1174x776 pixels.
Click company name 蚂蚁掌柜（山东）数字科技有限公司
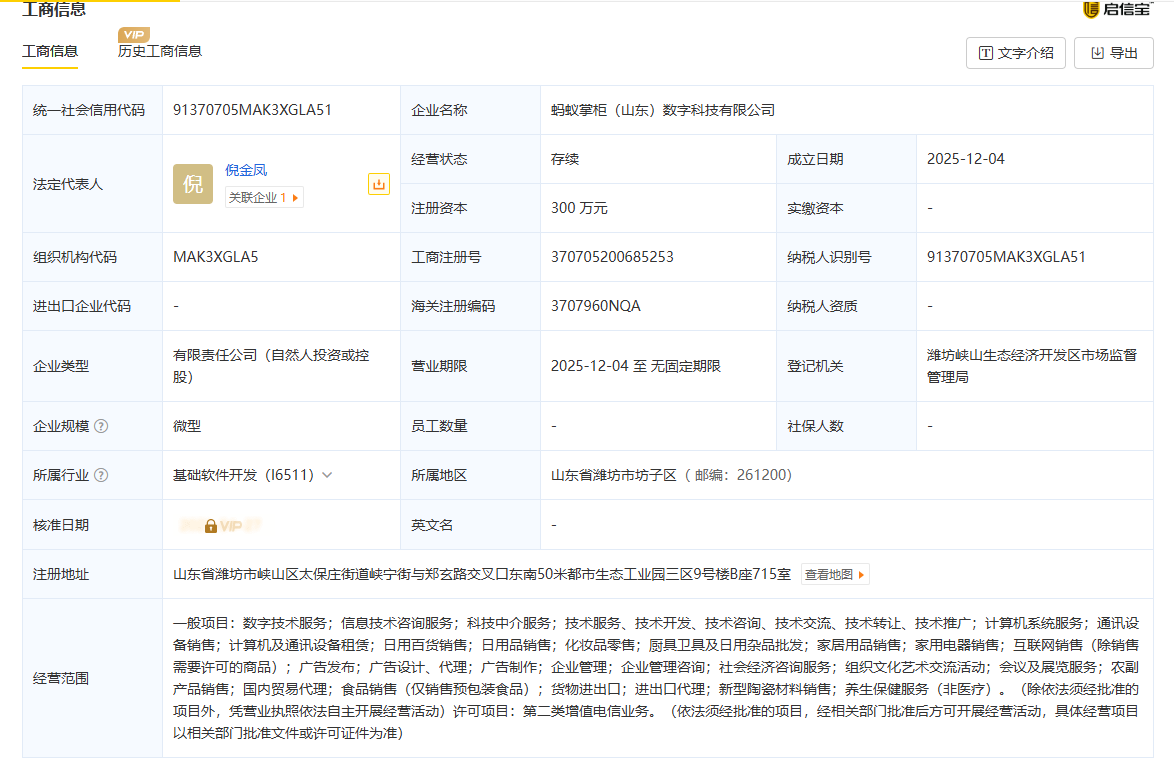(x=663, y=110)
